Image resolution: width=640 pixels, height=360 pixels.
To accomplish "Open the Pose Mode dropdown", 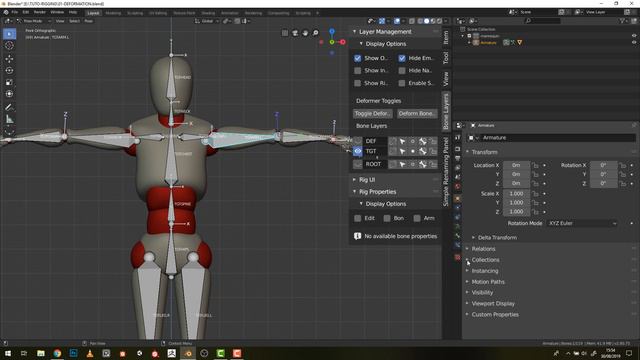I will pyautogui.click(x=33, y=21).
